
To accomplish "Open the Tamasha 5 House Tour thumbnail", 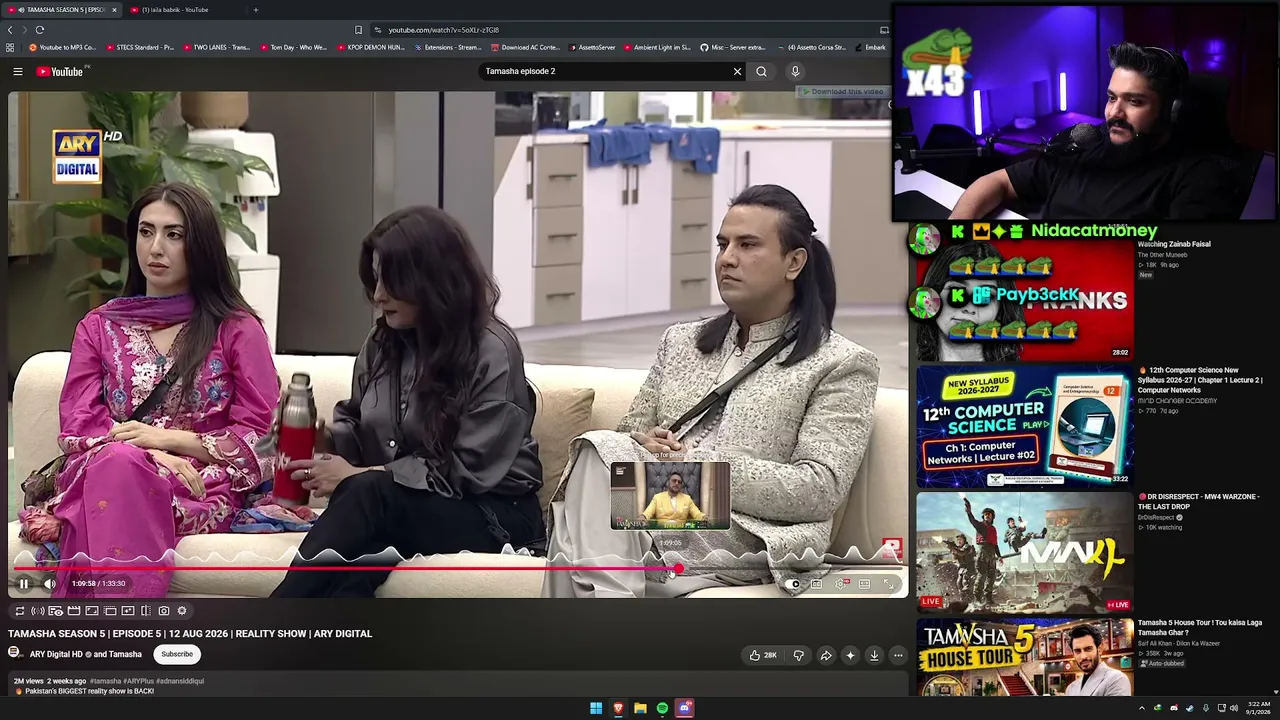I will tap(1025, 657).
